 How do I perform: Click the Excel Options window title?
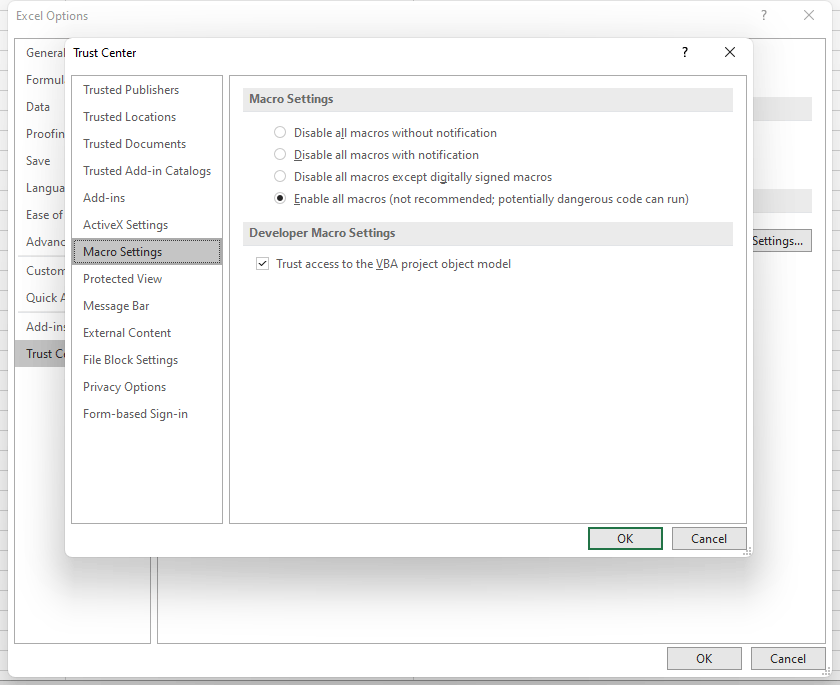click(x=52, y=16)
